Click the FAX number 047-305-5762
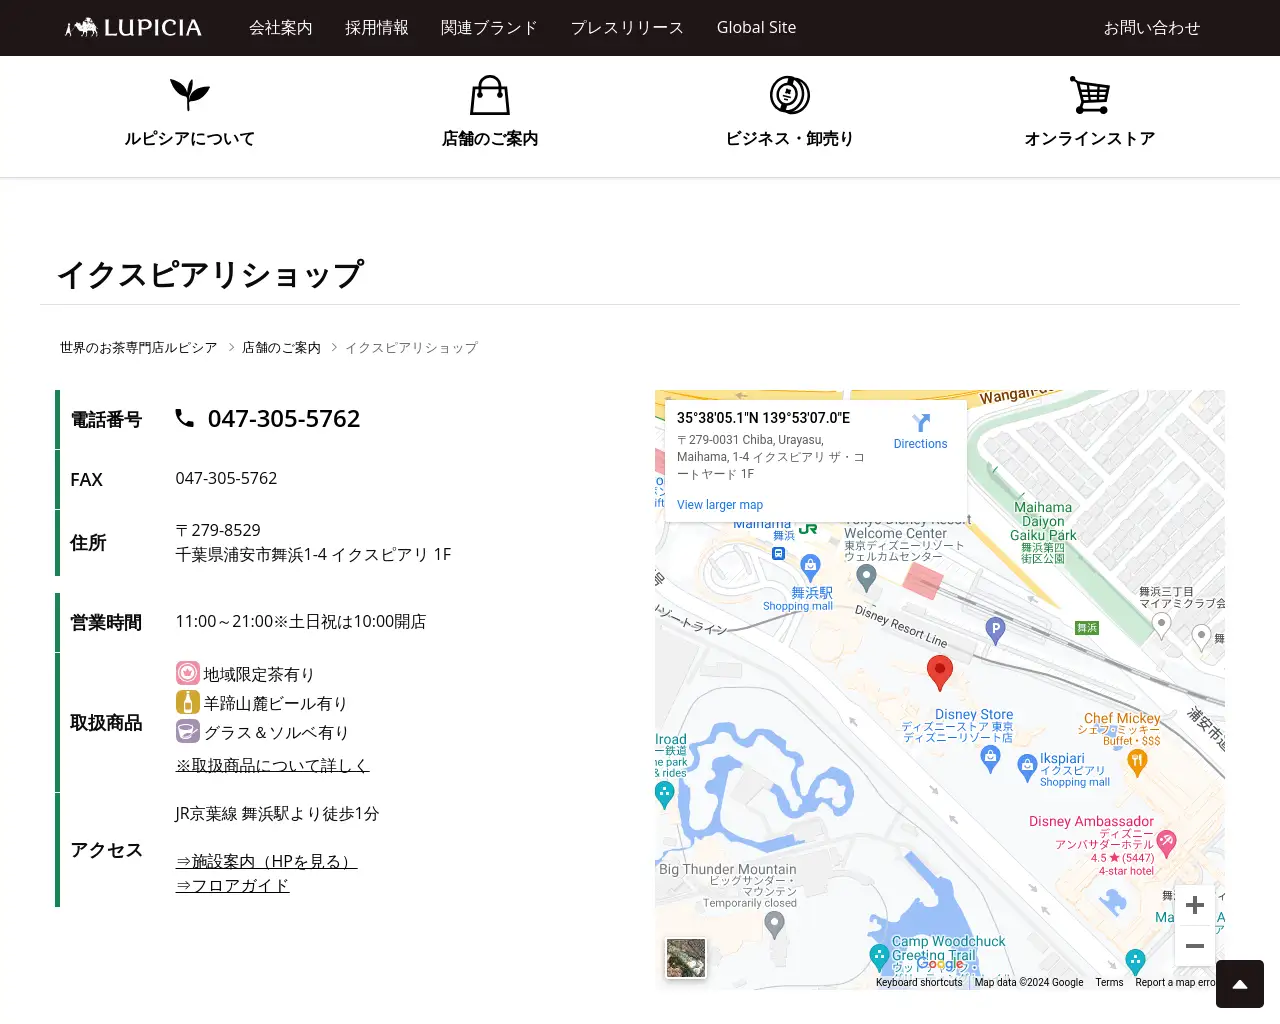 [x=227, y=478]
